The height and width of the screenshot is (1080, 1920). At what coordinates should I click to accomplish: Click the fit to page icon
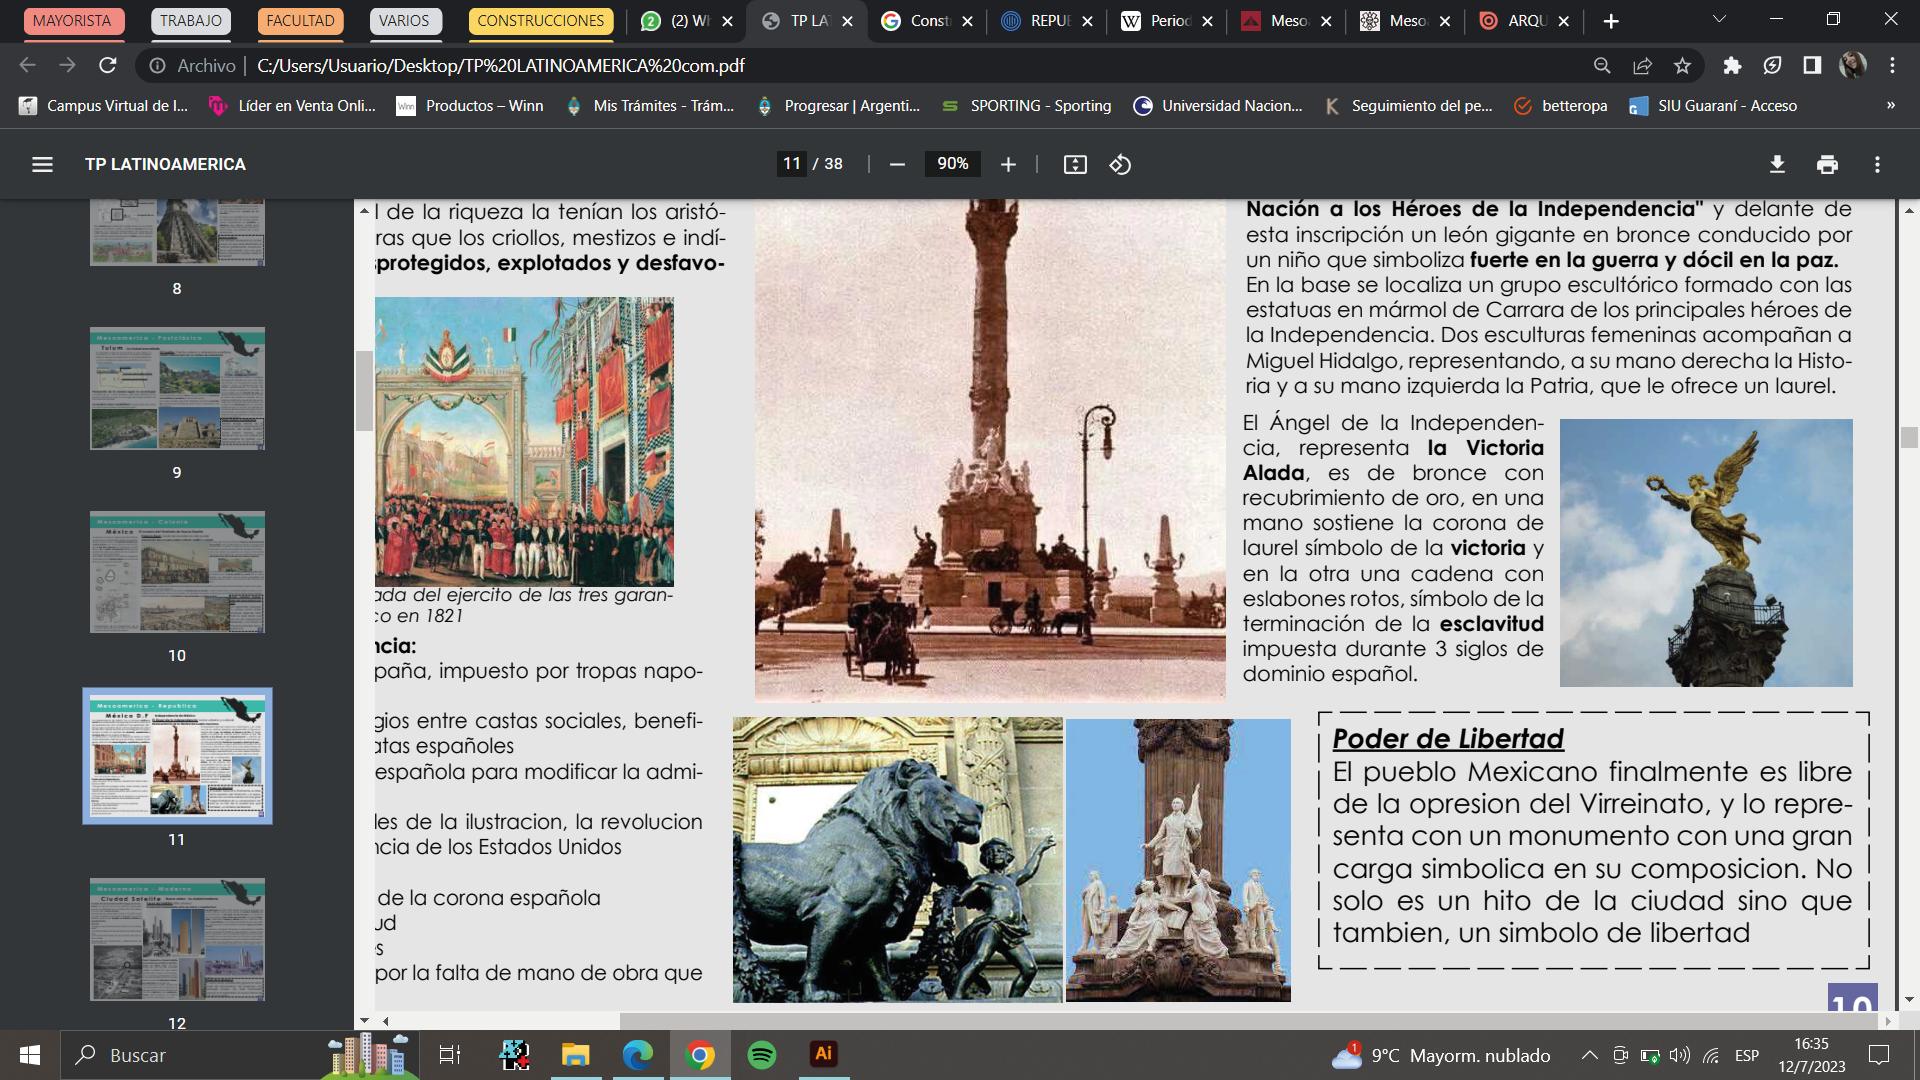point(1075,164)
